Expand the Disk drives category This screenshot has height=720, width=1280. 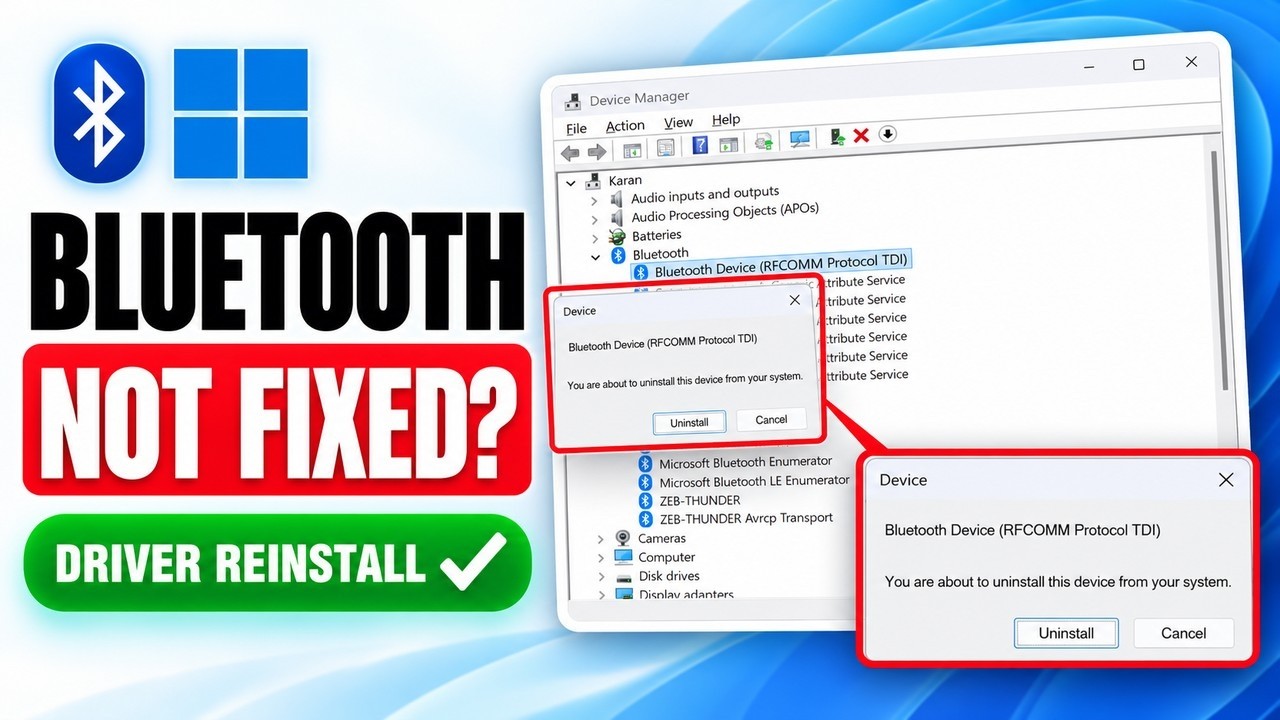point(601,577)
